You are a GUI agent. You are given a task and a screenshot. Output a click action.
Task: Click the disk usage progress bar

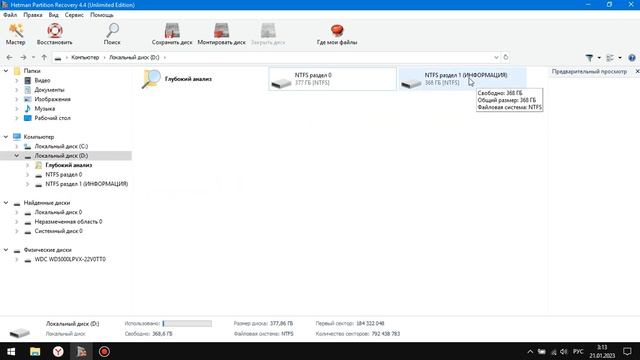(x=187, y=323)
